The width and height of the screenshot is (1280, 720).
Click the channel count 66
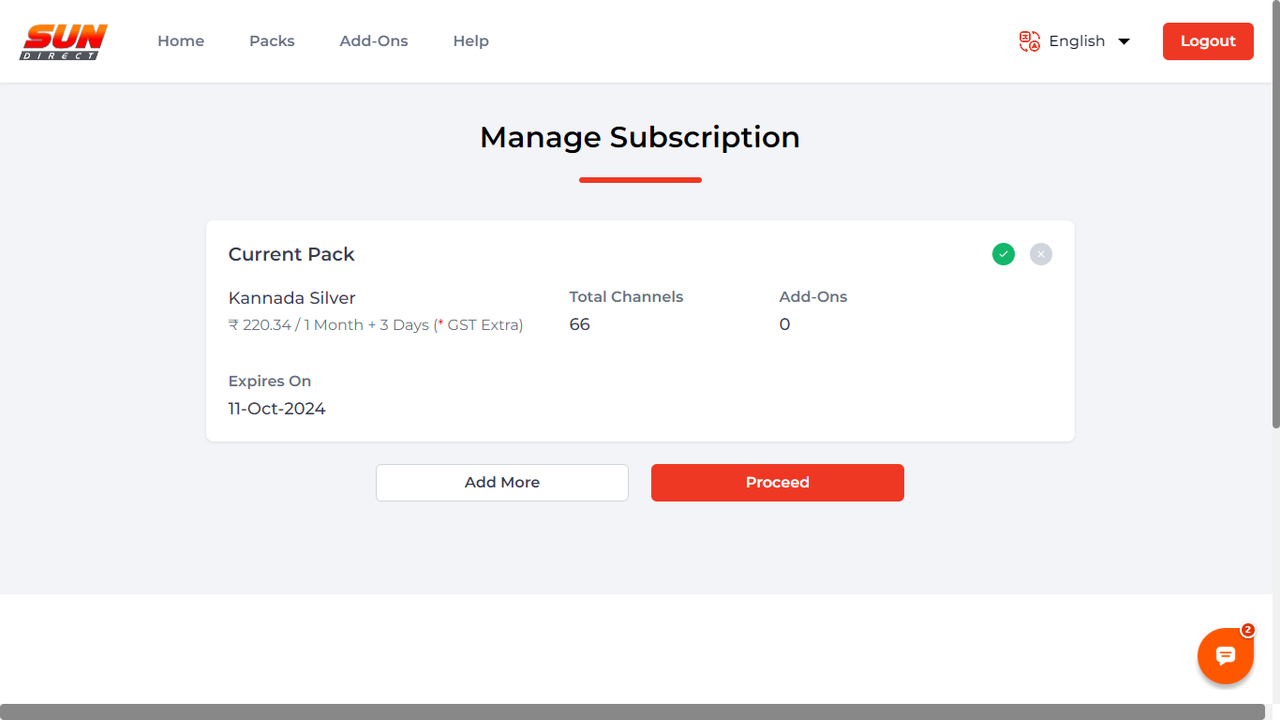pyautogui.click(x=579, y=324)
